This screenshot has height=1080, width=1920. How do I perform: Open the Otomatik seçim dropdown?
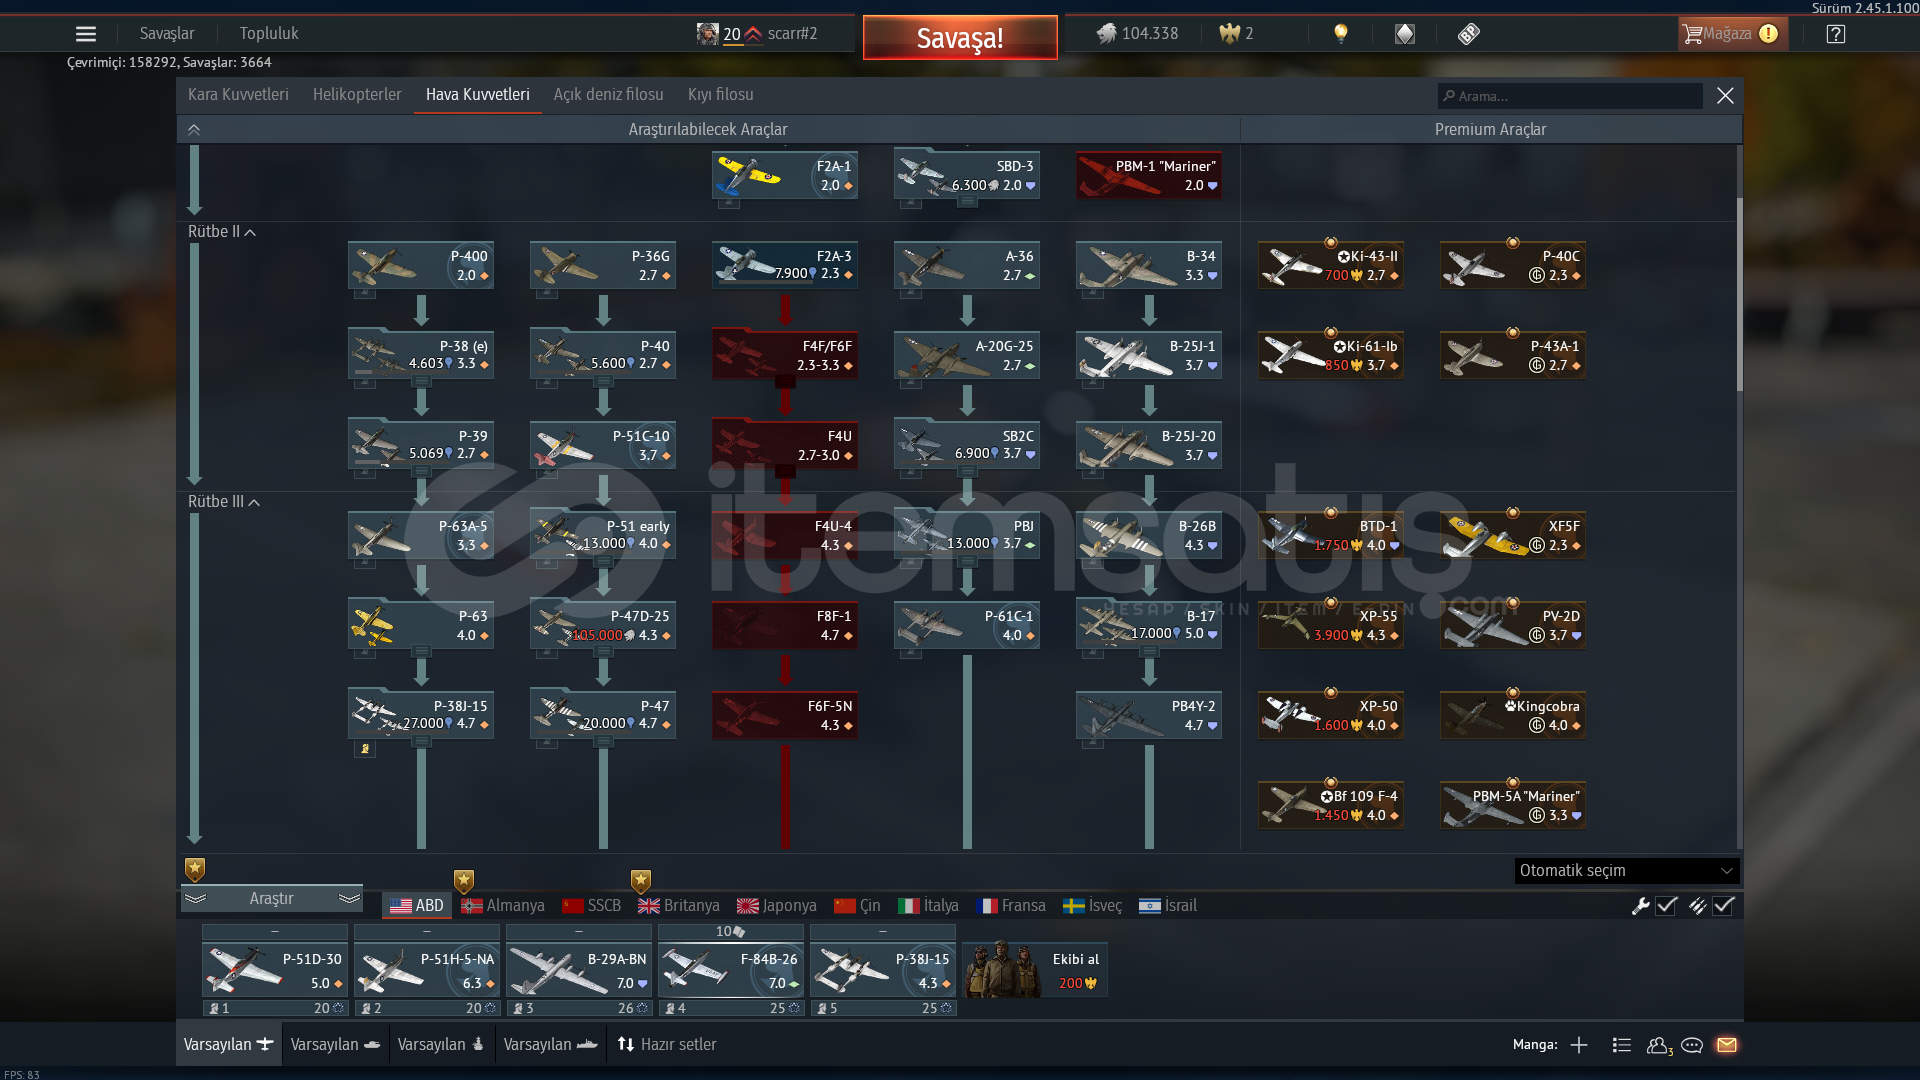pos(1626,871)
